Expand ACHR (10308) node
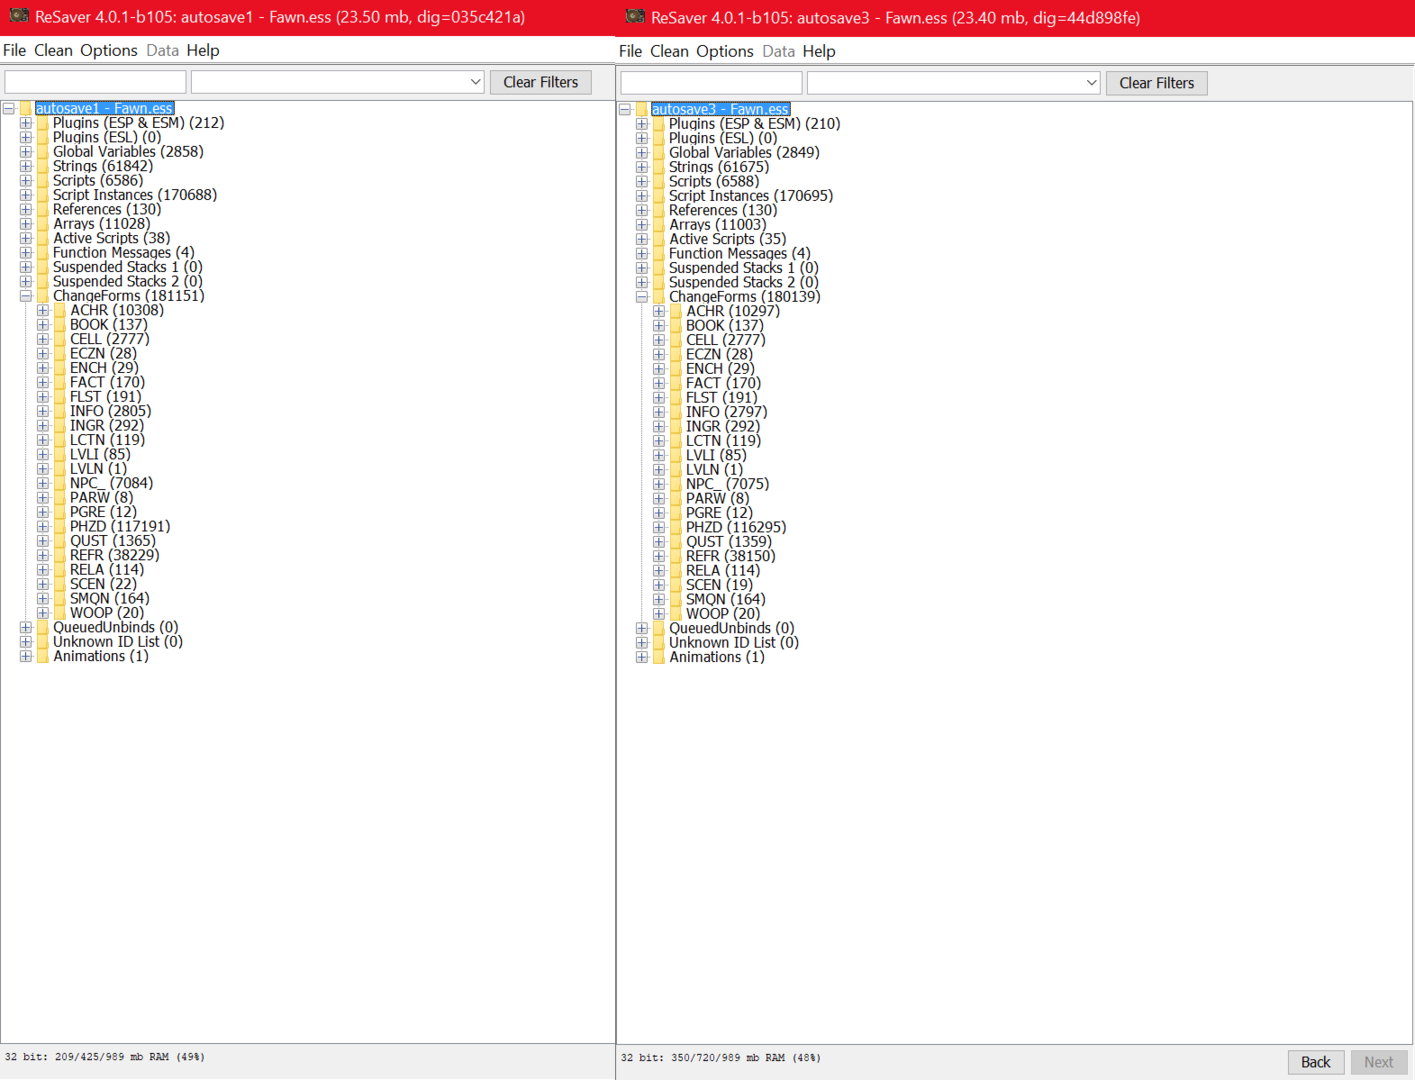 click(x=43, y=310)
